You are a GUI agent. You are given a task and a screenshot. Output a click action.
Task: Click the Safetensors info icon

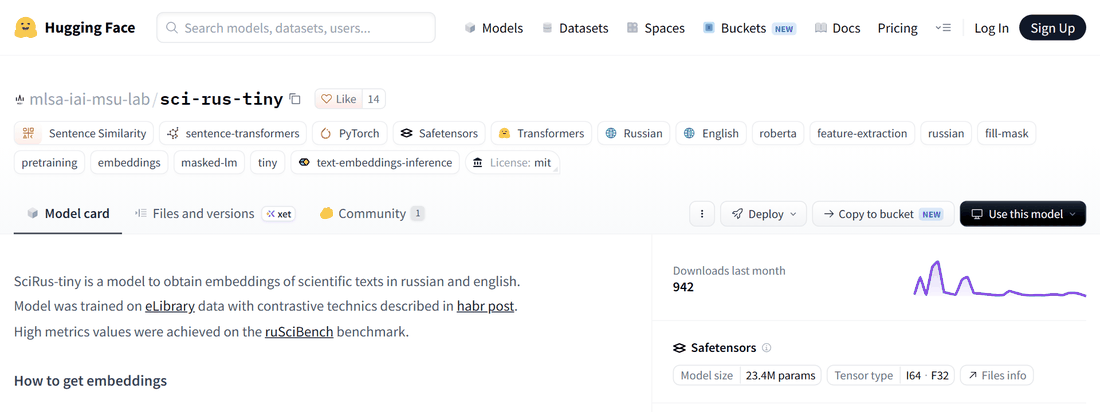click(767, 347)
